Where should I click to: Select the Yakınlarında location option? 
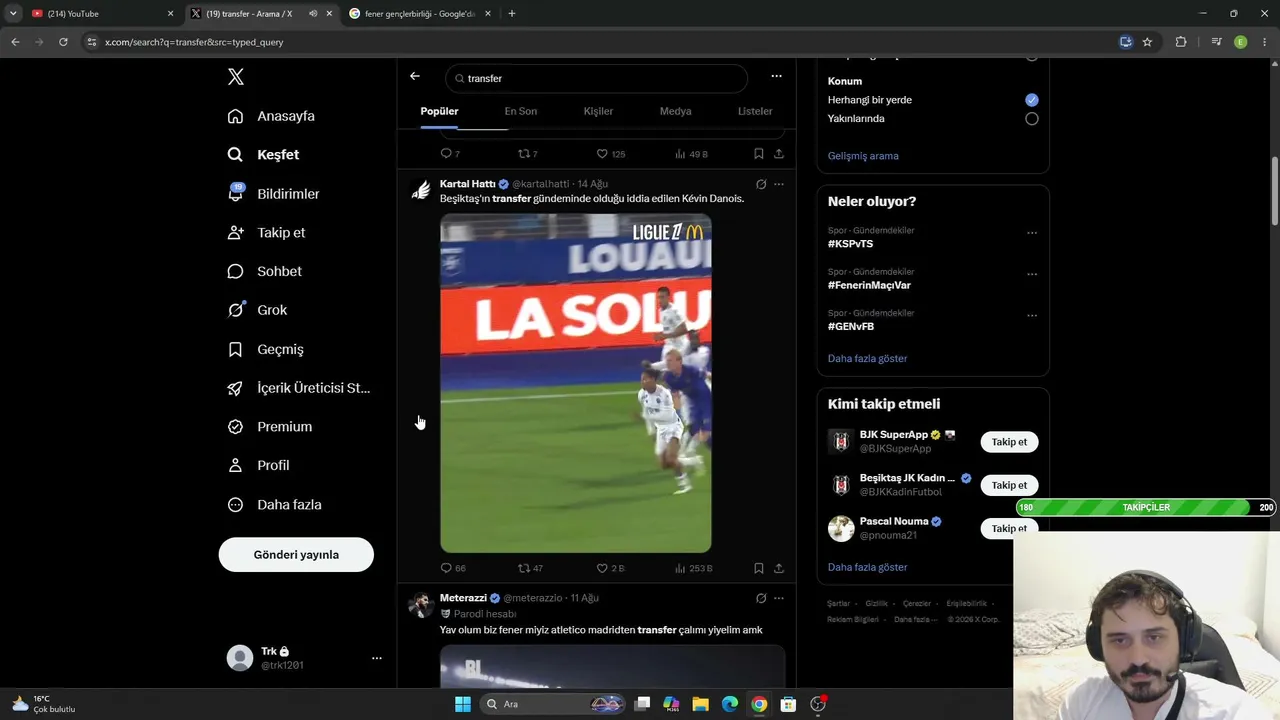[x=1032, y=119]
